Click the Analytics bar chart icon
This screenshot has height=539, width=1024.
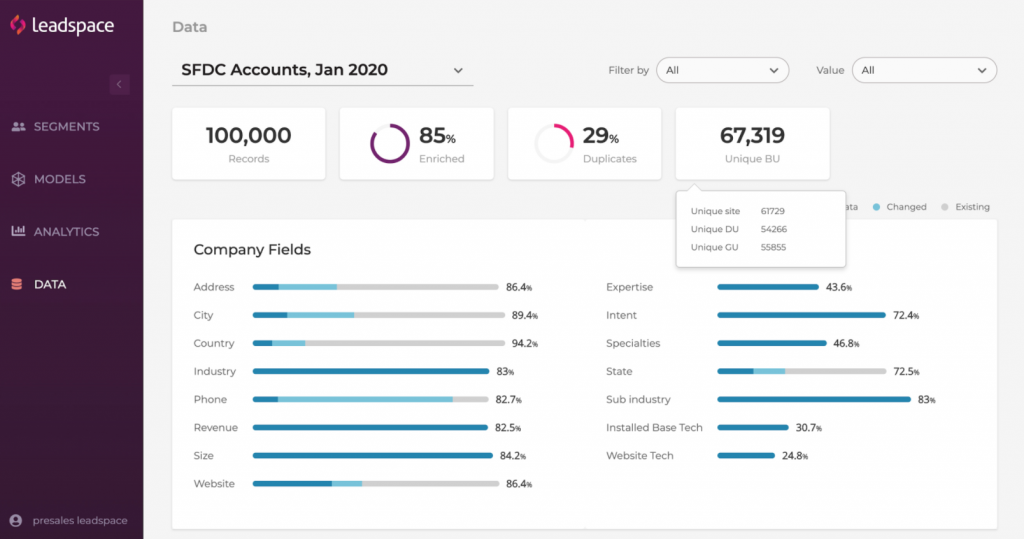[18, 232]
